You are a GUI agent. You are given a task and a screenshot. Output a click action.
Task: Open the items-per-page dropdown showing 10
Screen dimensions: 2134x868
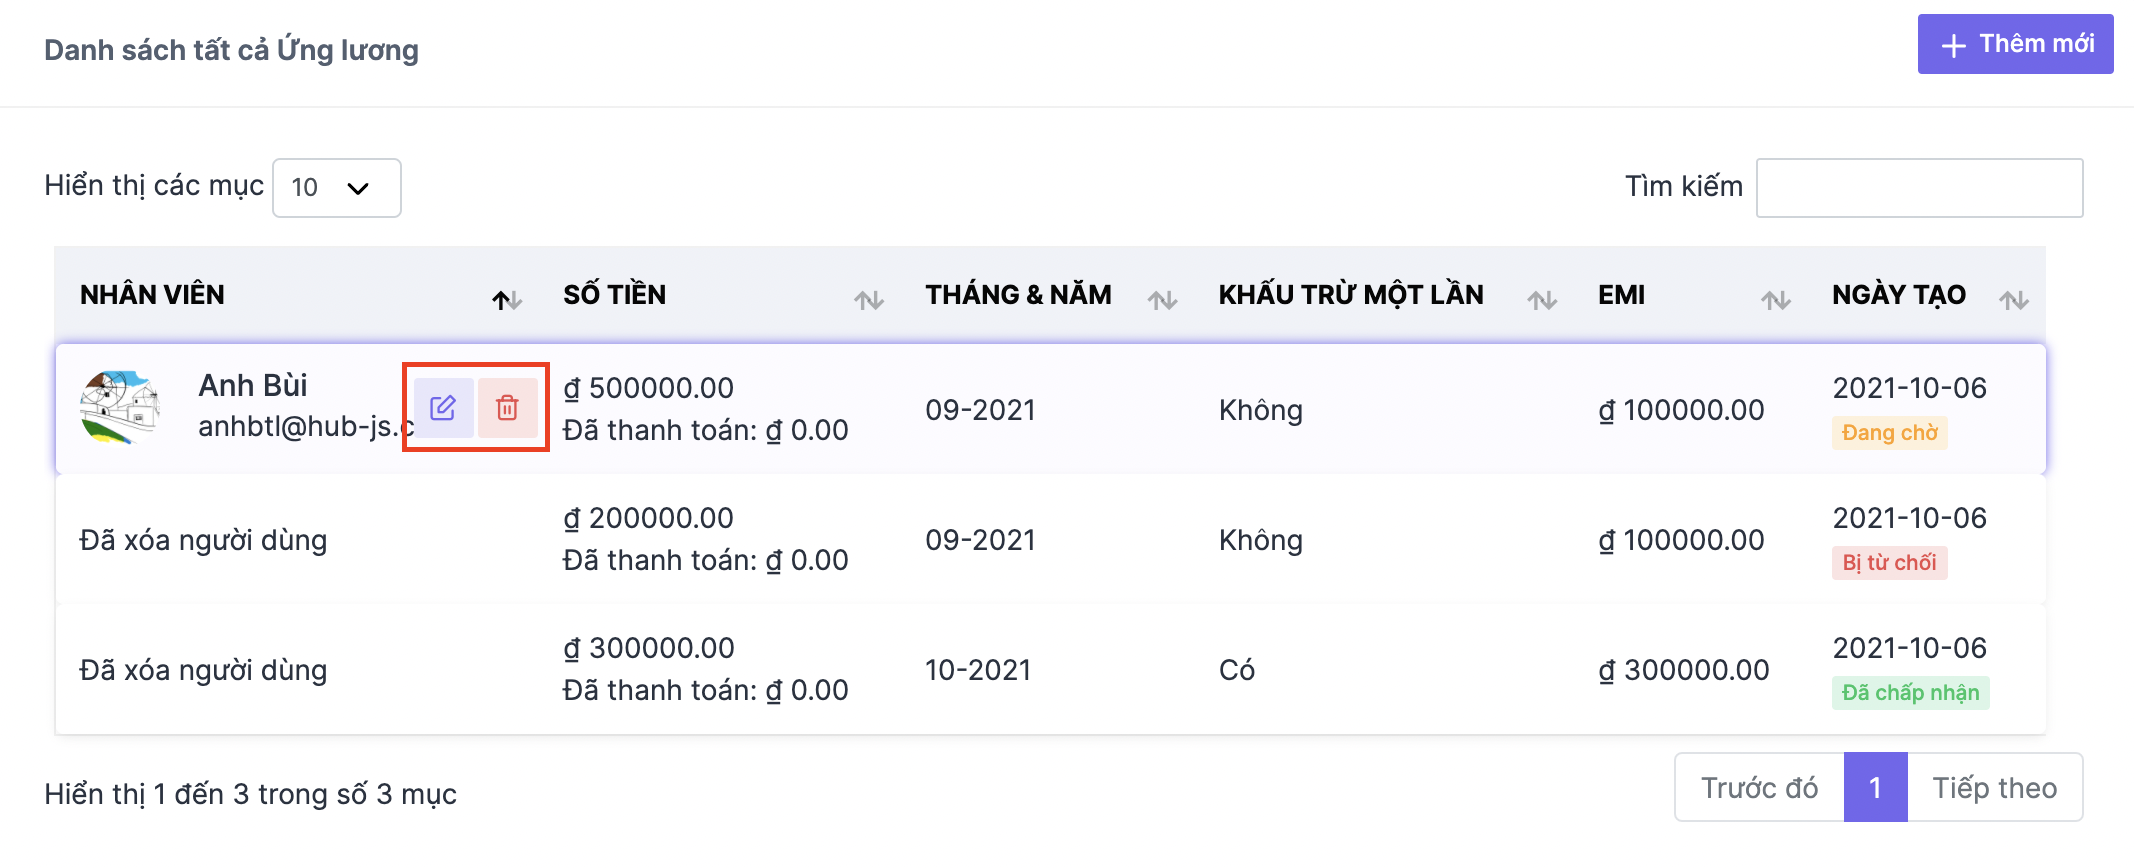click(337, 188)
